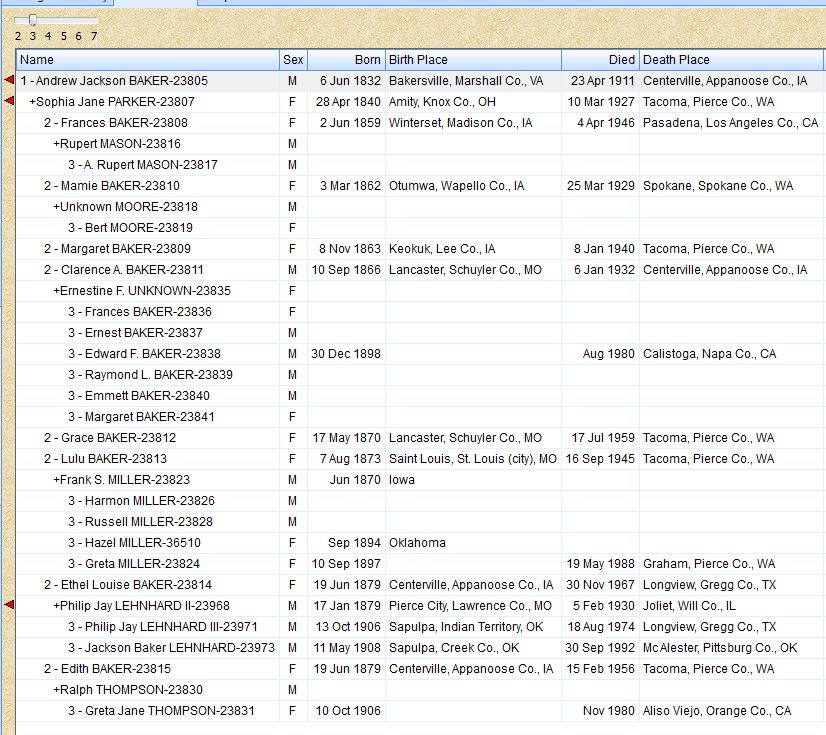The image size is (826, 735).
Task: Select row Ernest BAKER-23837
Action: [x=420, y=333]
